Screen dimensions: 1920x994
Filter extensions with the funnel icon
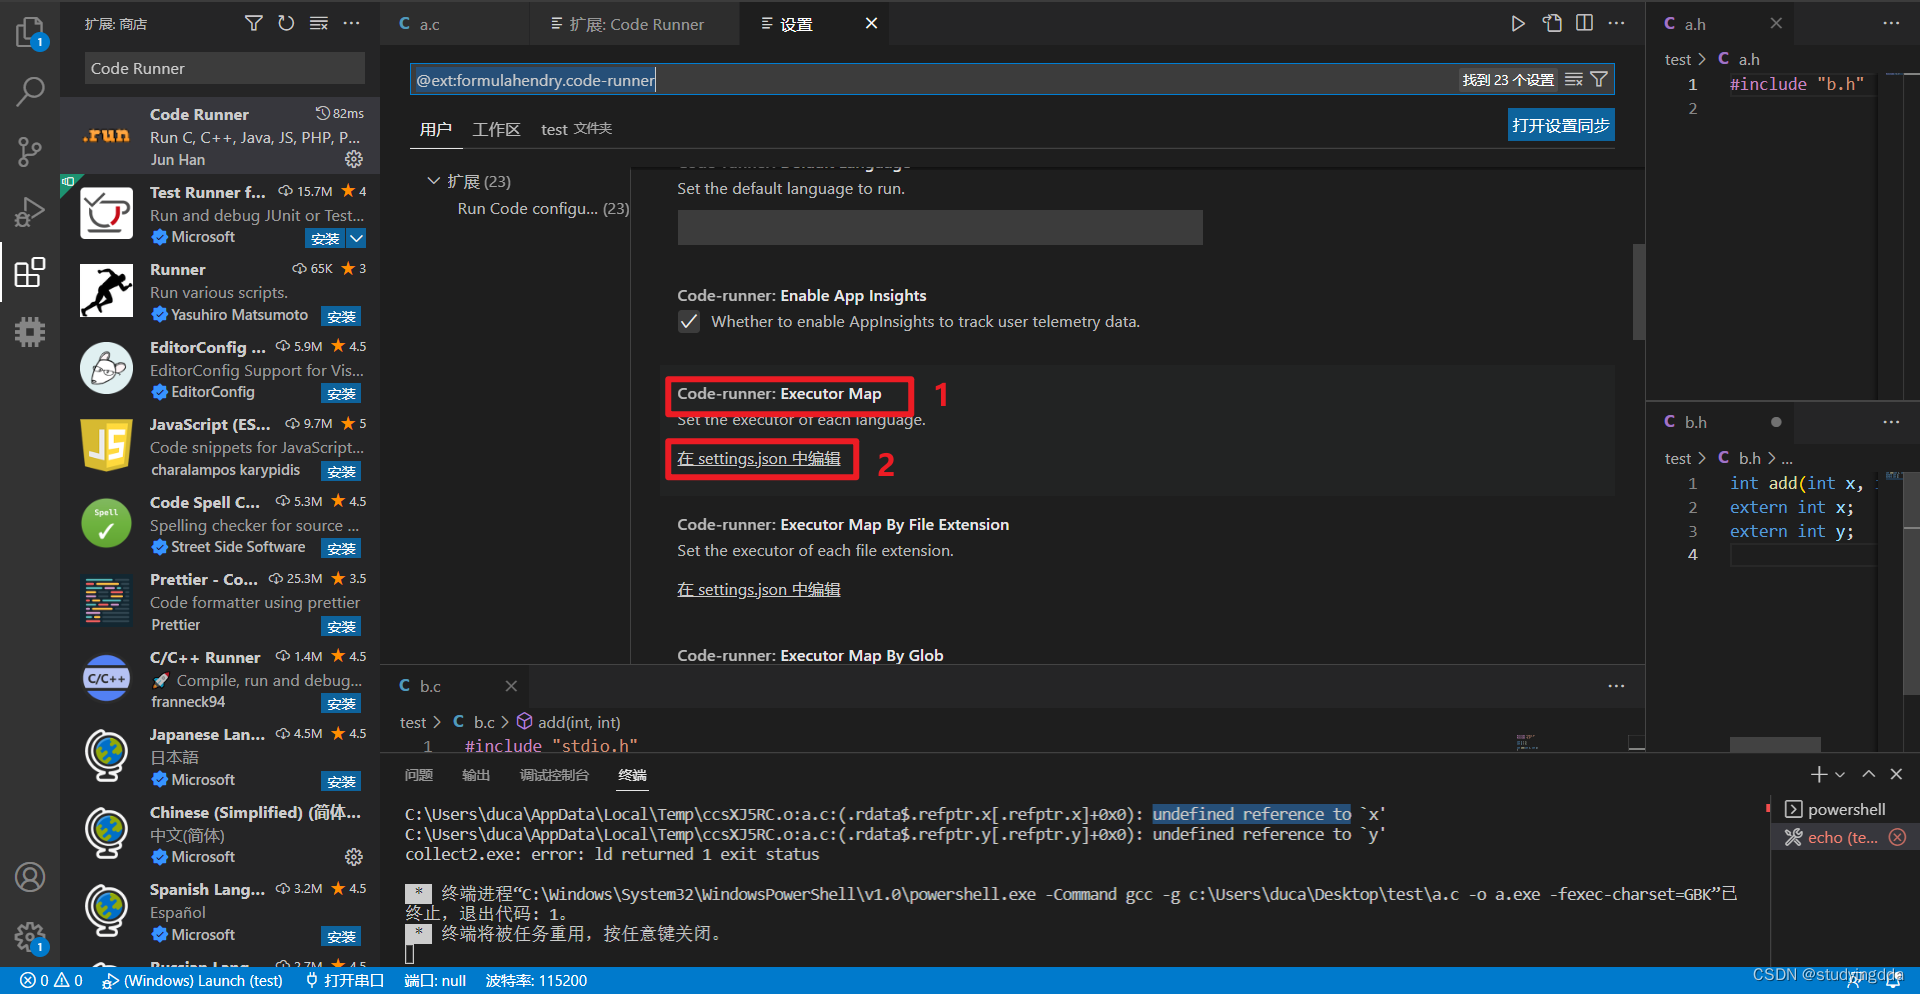pyautogui.click(x=254, y=23)
